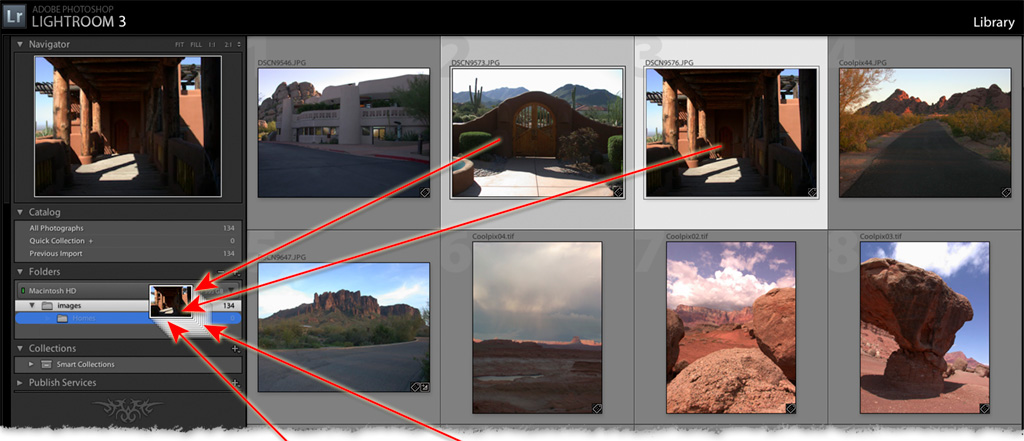Click the Lightroom Lr logo icon
The image size is (1024, 441).
pyautogui.click(x=14, y=18)
